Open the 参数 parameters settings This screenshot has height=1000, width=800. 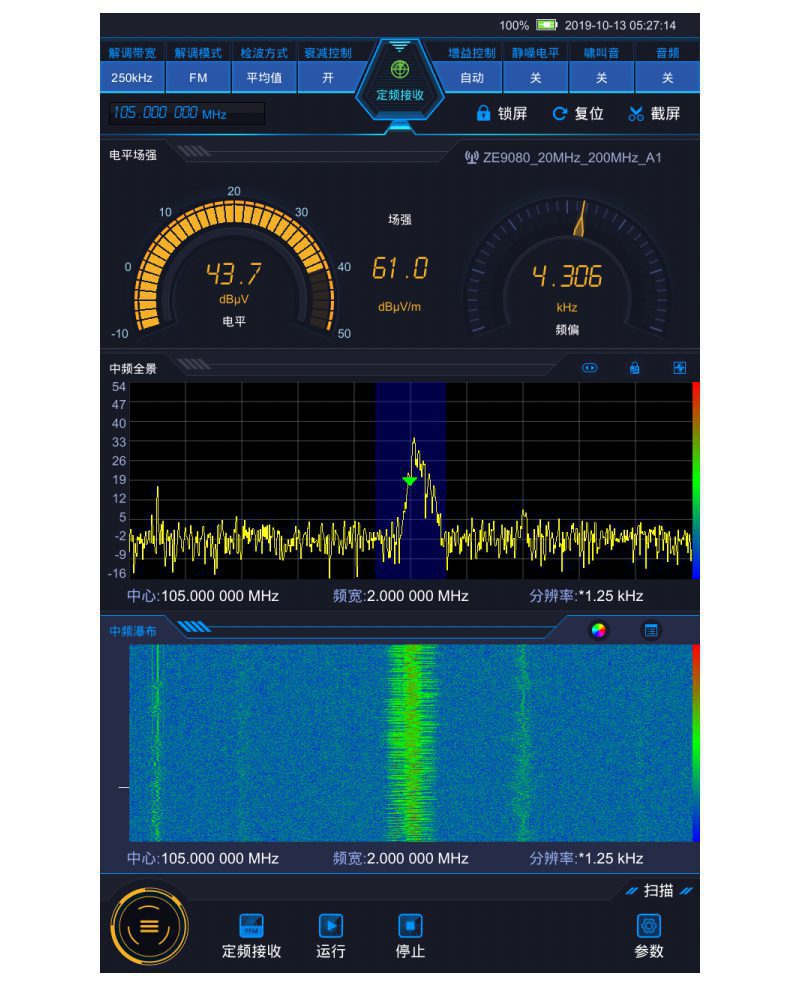pyautogui.click(x=649, y=926)
